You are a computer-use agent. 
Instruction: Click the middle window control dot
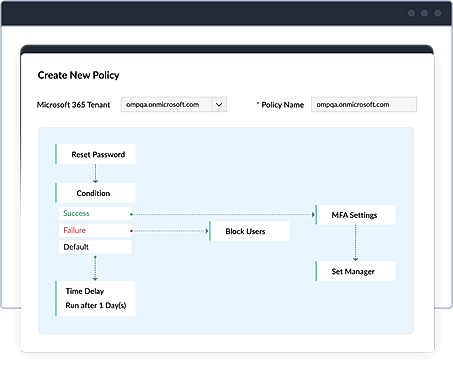(x=424, y=13)
